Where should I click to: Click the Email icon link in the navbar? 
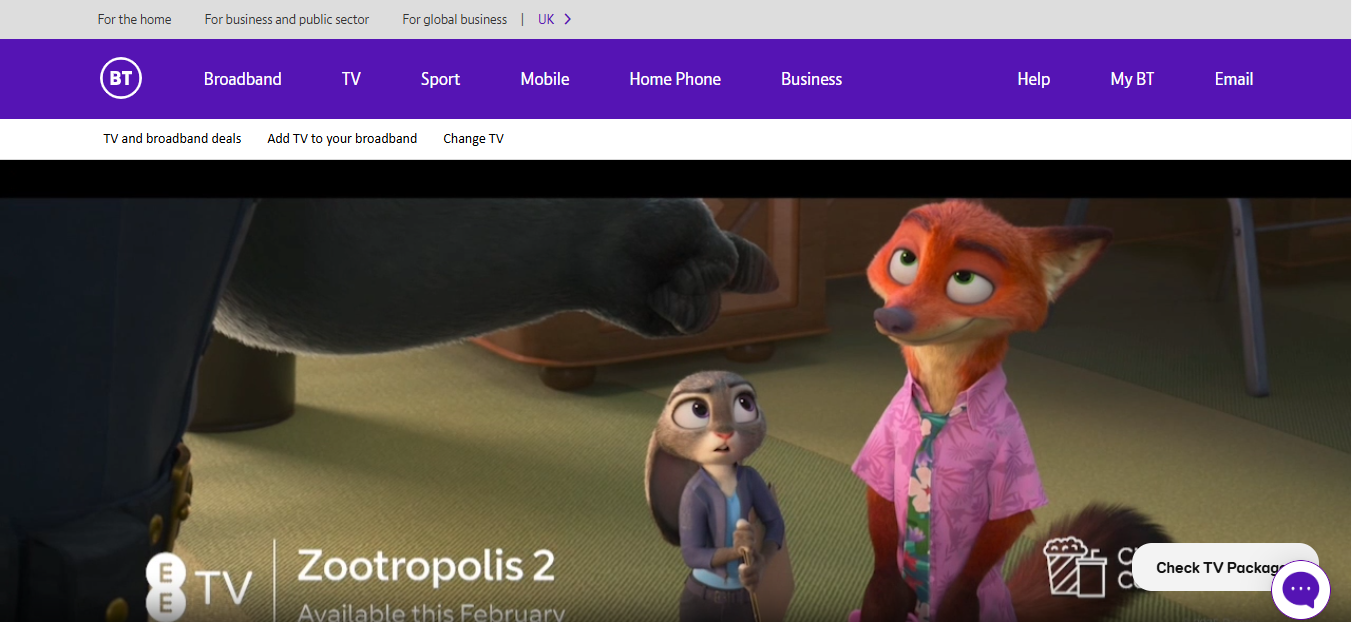pyautogui.click(x=1233, y=78)
